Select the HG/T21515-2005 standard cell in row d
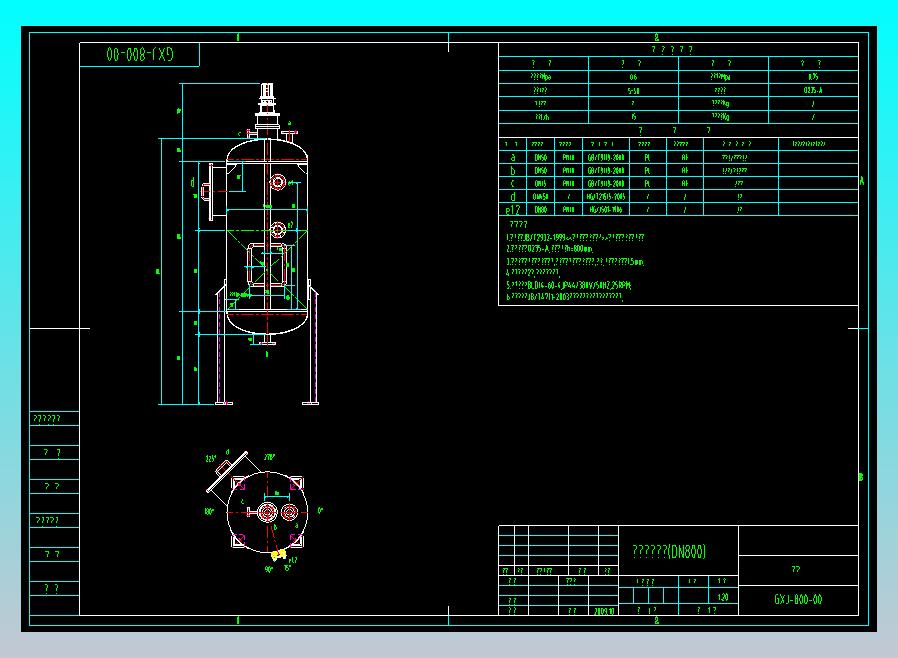Viewport: 898px width, 658px height. (x=606, y=196)
